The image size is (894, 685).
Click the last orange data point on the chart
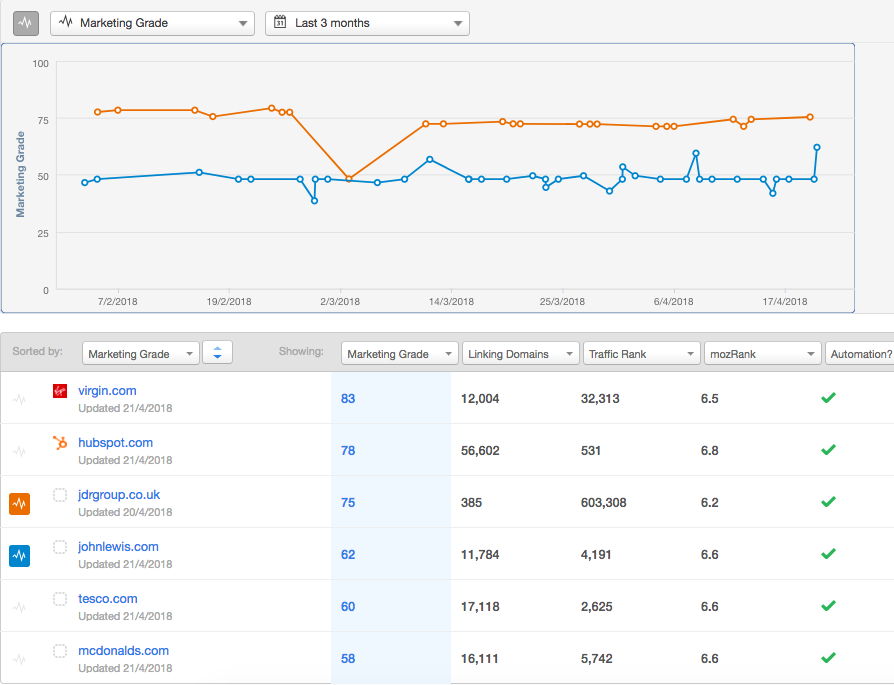[x=810, y=117]
